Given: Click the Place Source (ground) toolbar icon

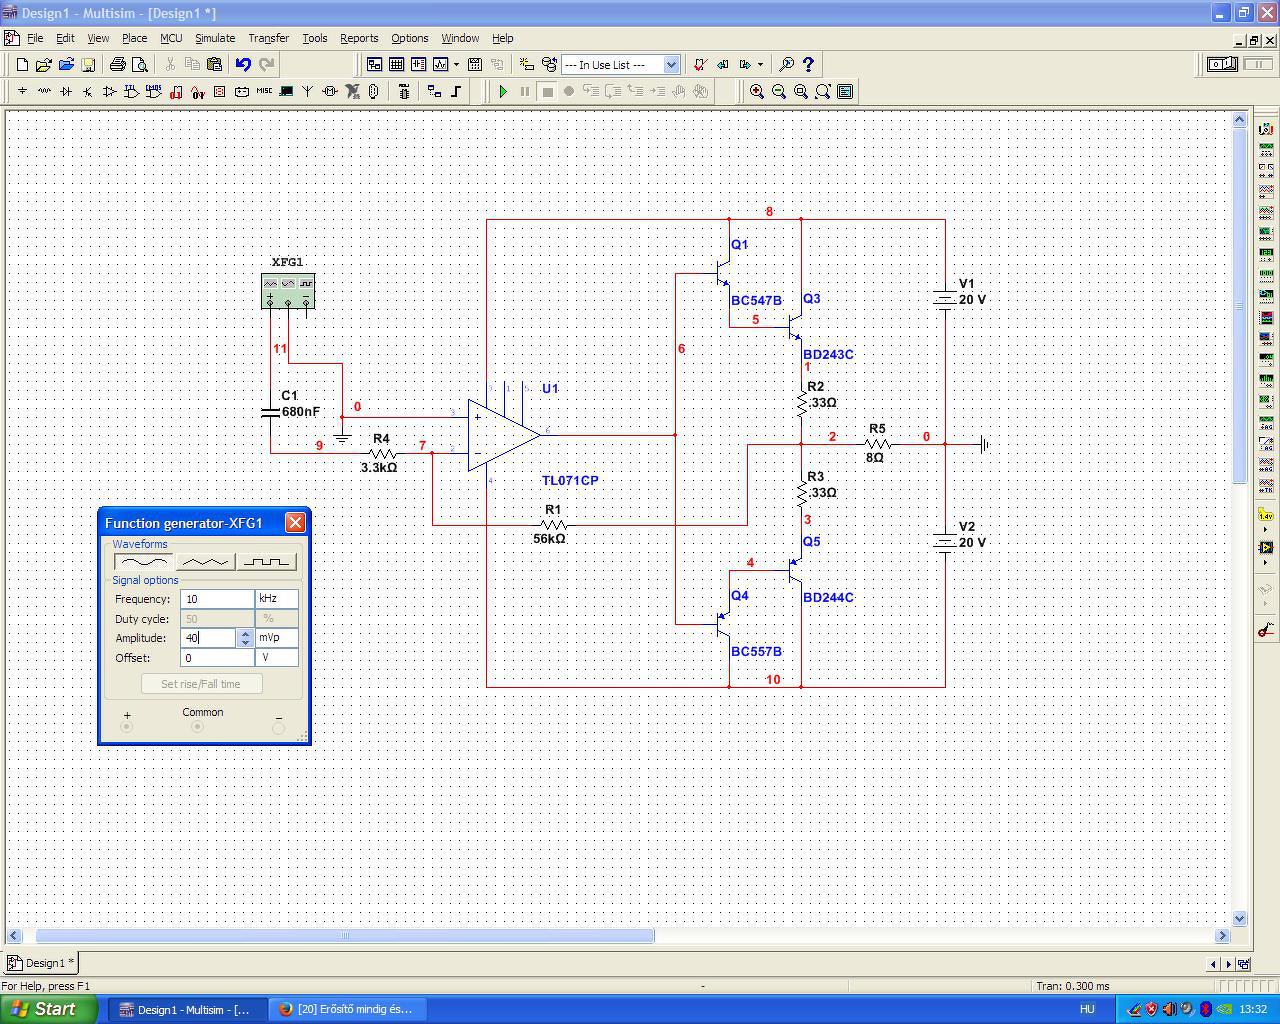Looking at the screenshot, I should [x=22, y=91].
